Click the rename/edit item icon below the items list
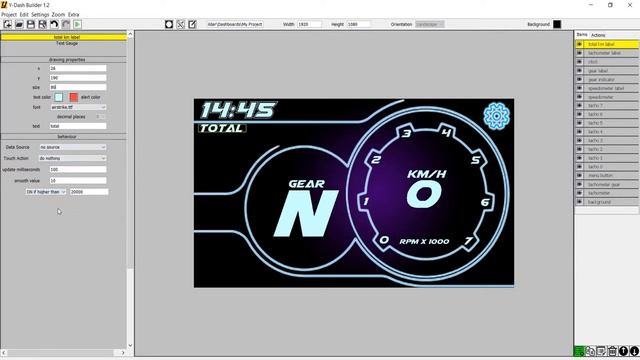Image resolution: width=640 pixels, height=360 pixels. pyautogui.click(x=601, y=351)
